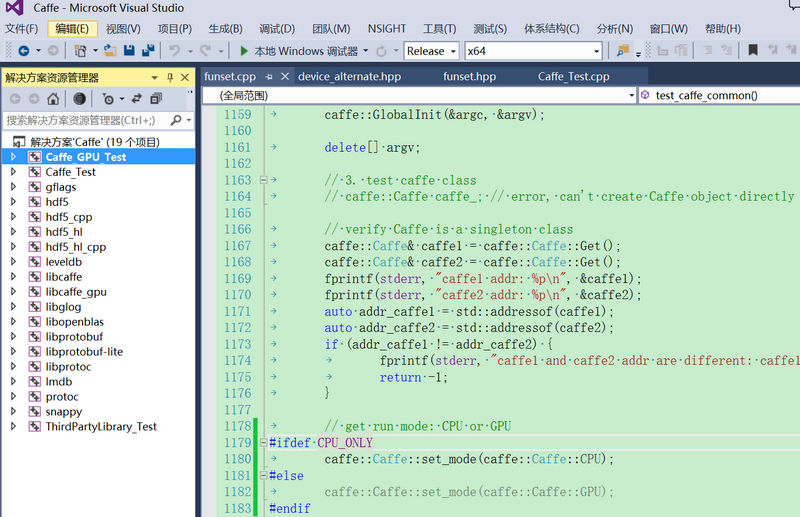Click the Undo arrow icon

click(x=175, y=51)
